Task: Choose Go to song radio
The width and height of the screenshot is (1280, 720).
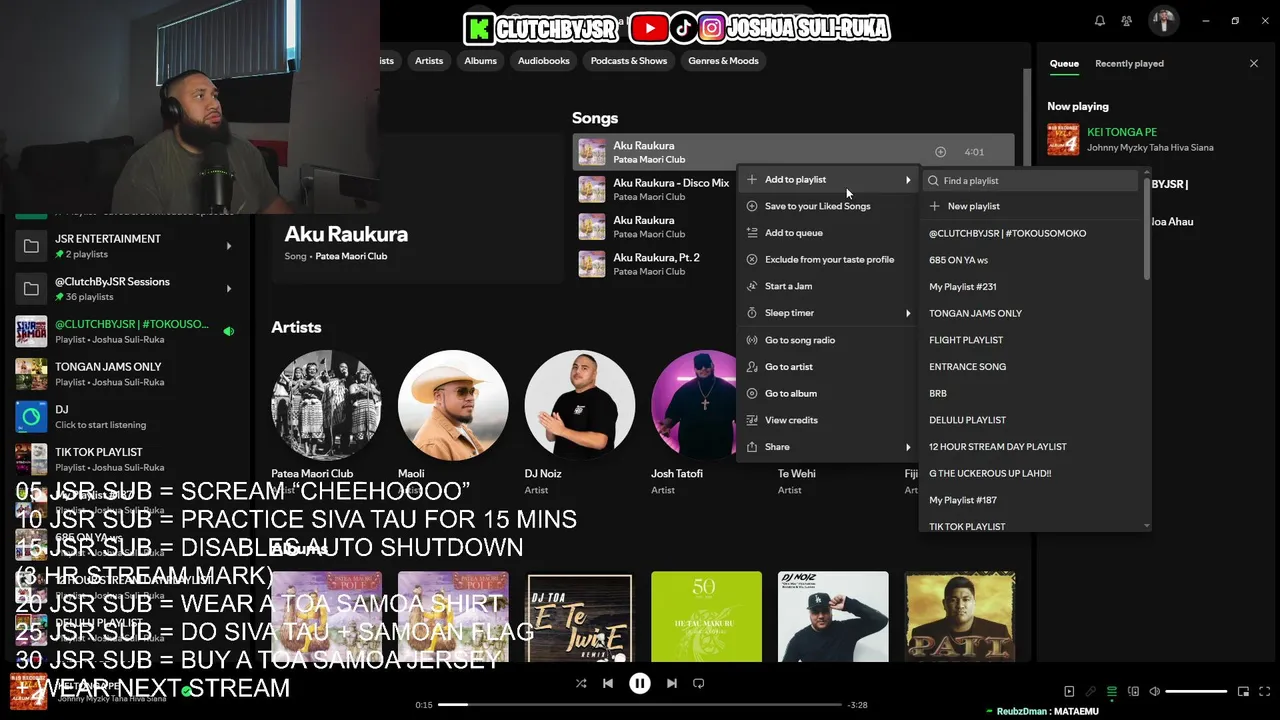Action: pos(828,340)
